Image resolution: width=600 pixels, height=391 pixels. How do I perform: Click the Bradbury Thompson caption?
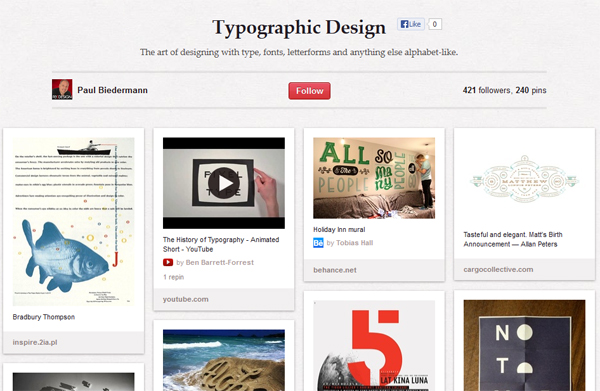pos(44,317)
